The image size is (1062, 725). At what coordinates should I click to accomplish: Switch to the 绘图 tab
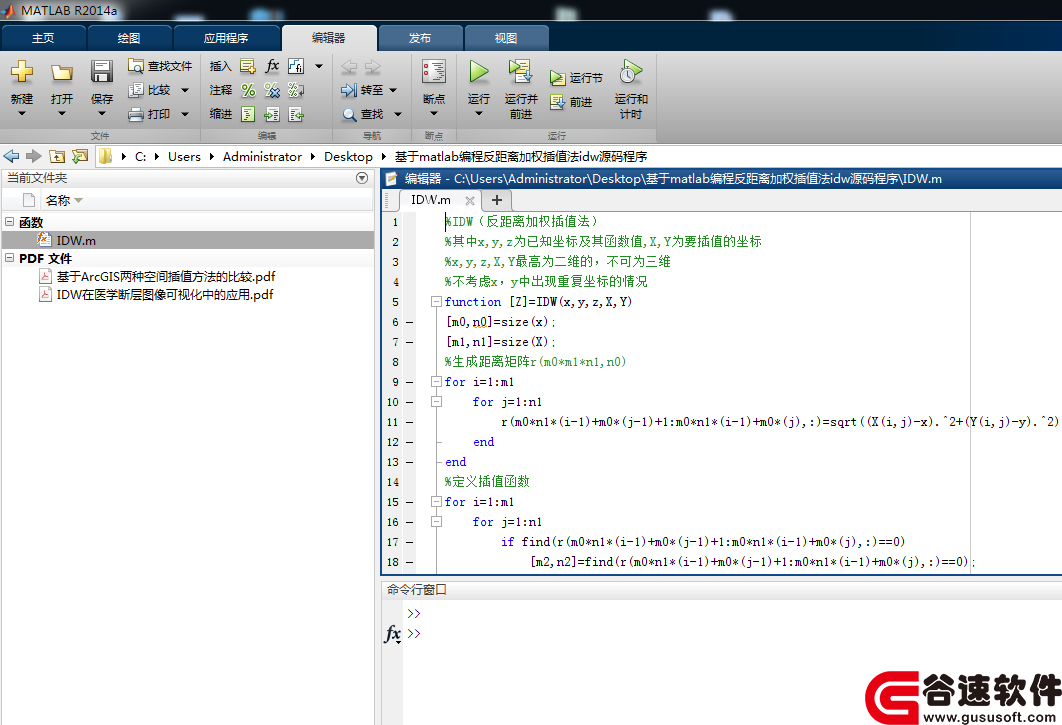pyautogui.click(x=129, y=38)
